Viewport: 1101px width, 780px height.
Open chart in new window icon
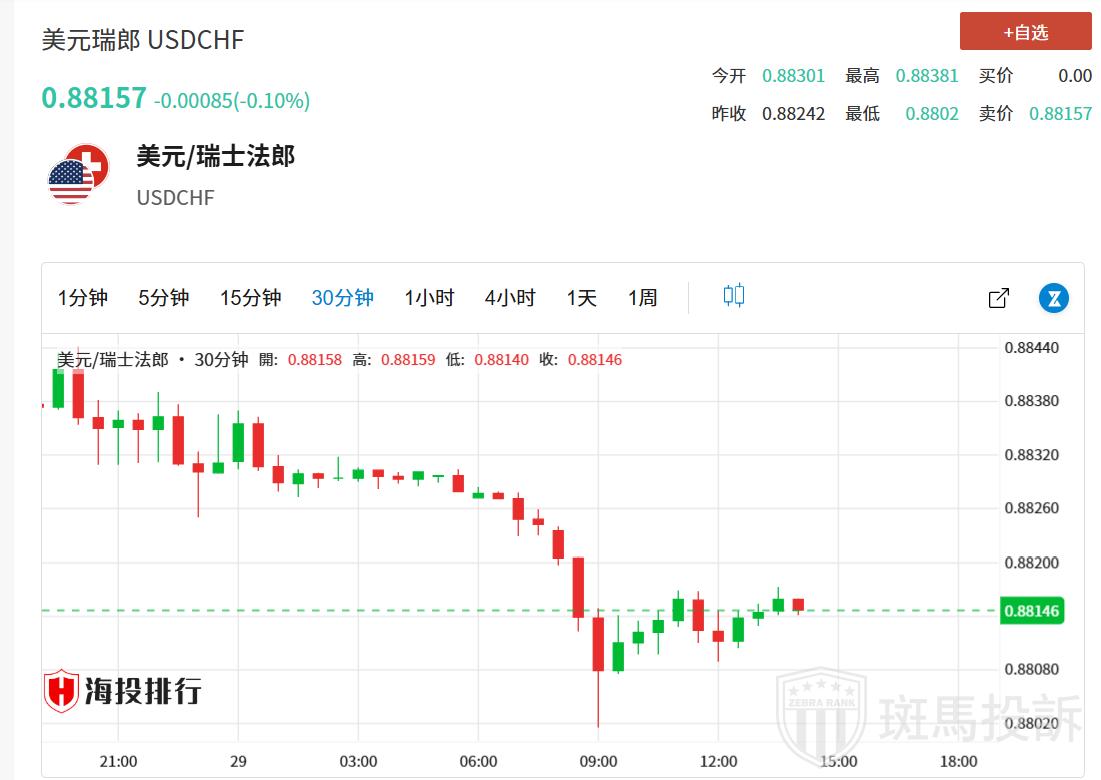[x=998, y=298]
